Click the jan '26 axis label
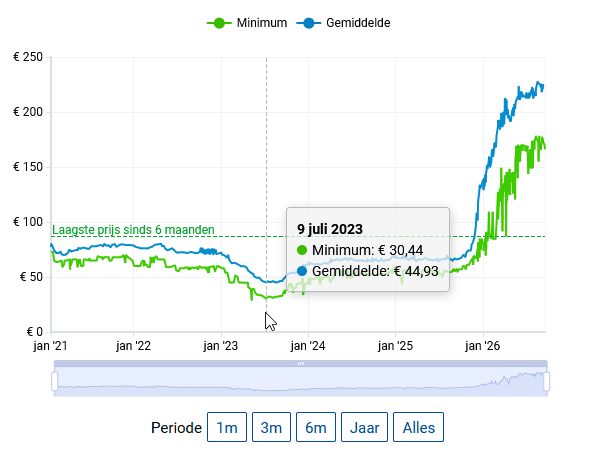 click(483, 346)
